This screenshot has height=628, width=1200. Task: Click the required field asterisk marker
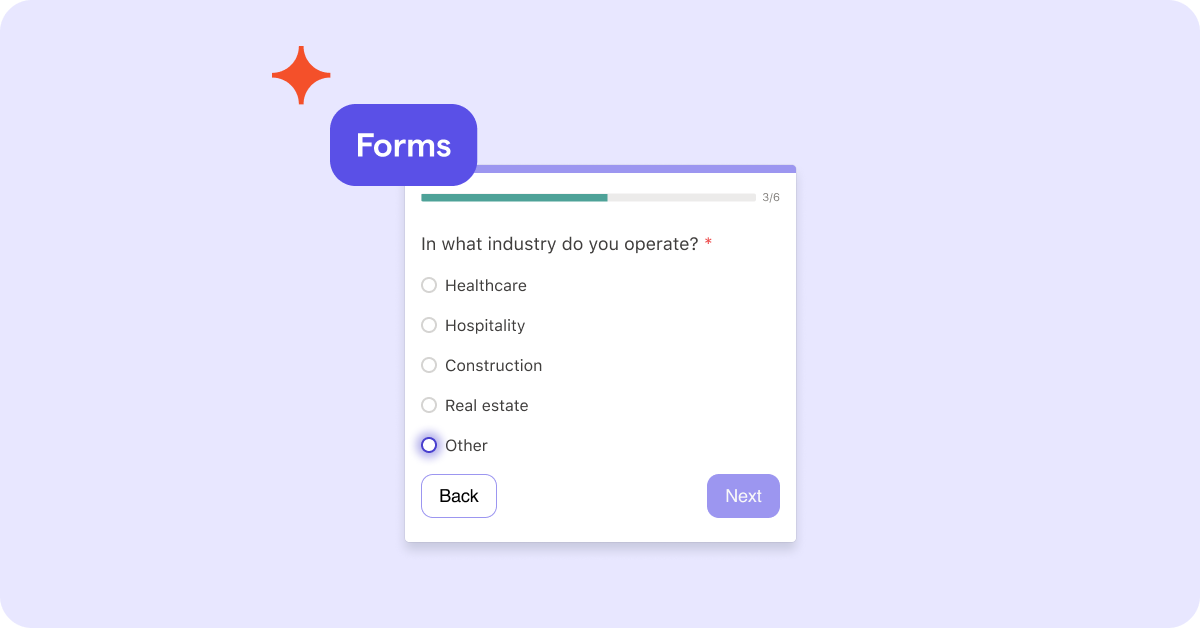707,243
